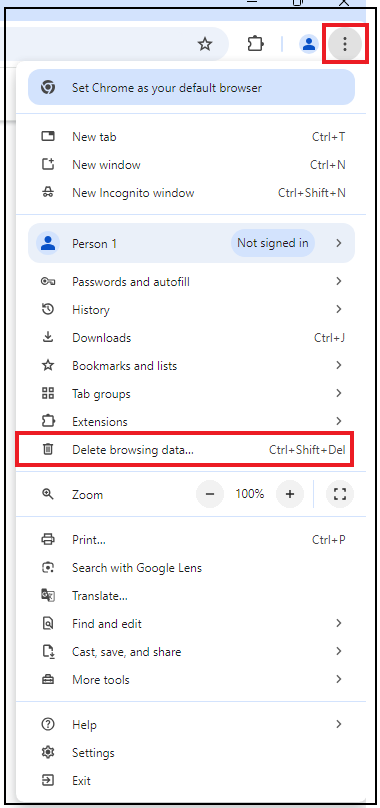Increase zoom with the plus button

coord(290,494)
